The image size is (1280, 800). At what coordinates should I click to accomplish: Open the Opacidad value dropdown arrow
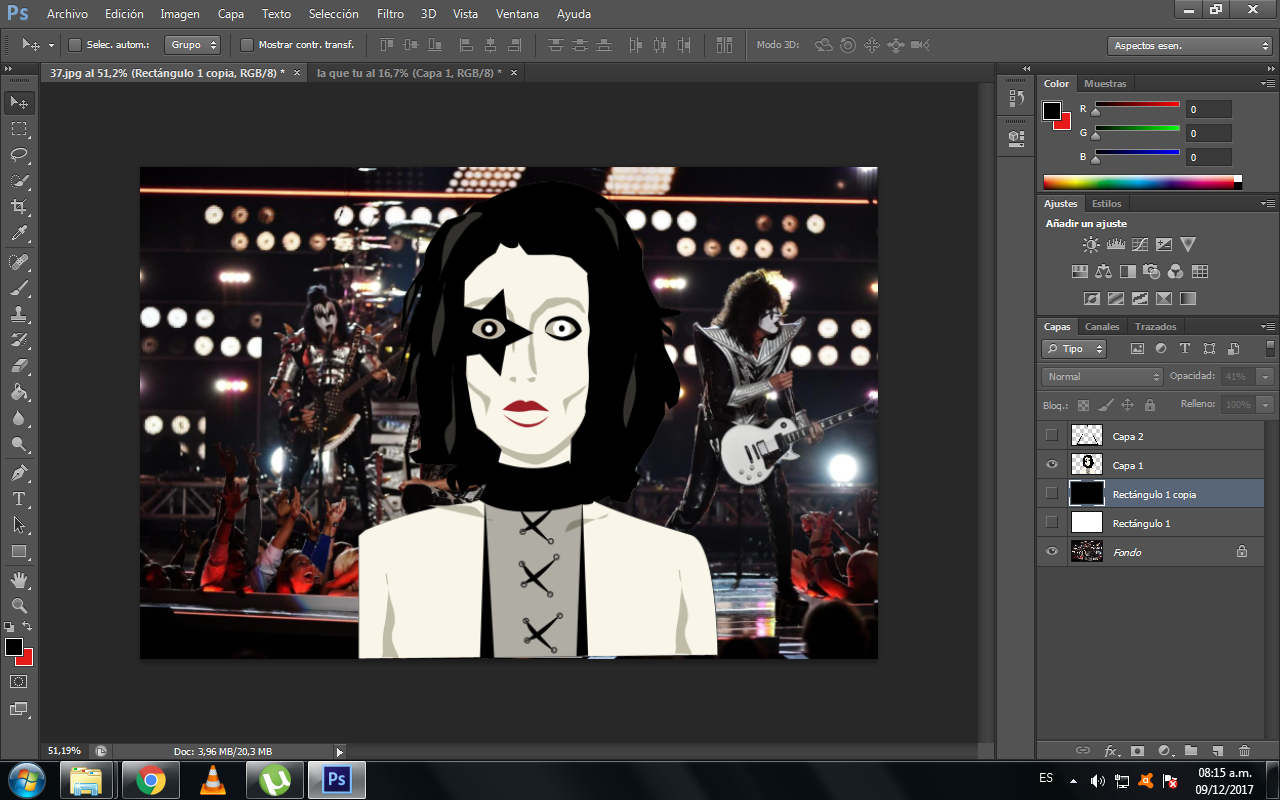(1266, 377)
